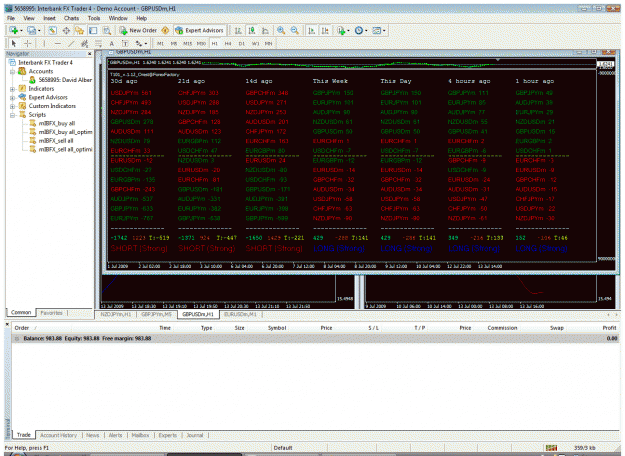
Task: Close the Terminal panel with X
Action: click(x=7, y=324)
